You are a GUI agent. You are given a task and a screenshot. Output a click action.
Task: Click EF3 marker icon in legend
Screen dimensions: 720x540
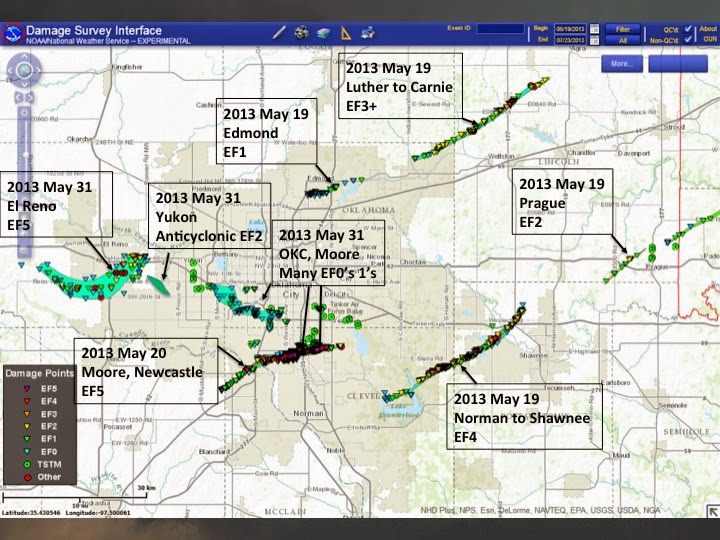pyautogui.click(x=27, y=414)
